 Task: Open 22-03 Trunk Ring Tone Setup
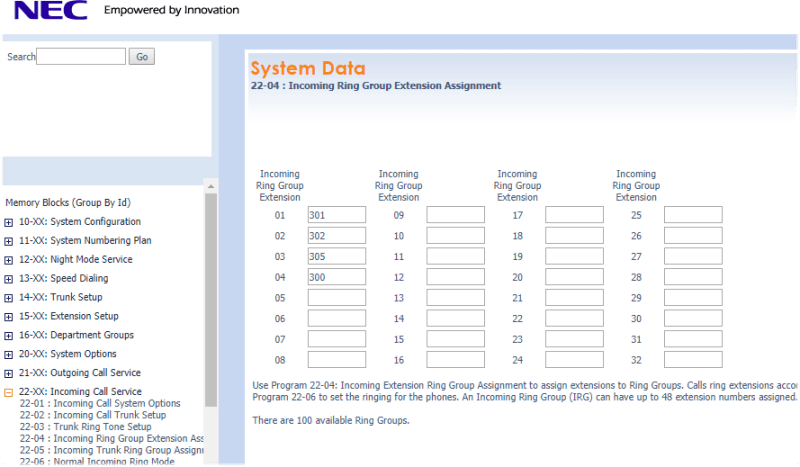(x=86, y=427)
